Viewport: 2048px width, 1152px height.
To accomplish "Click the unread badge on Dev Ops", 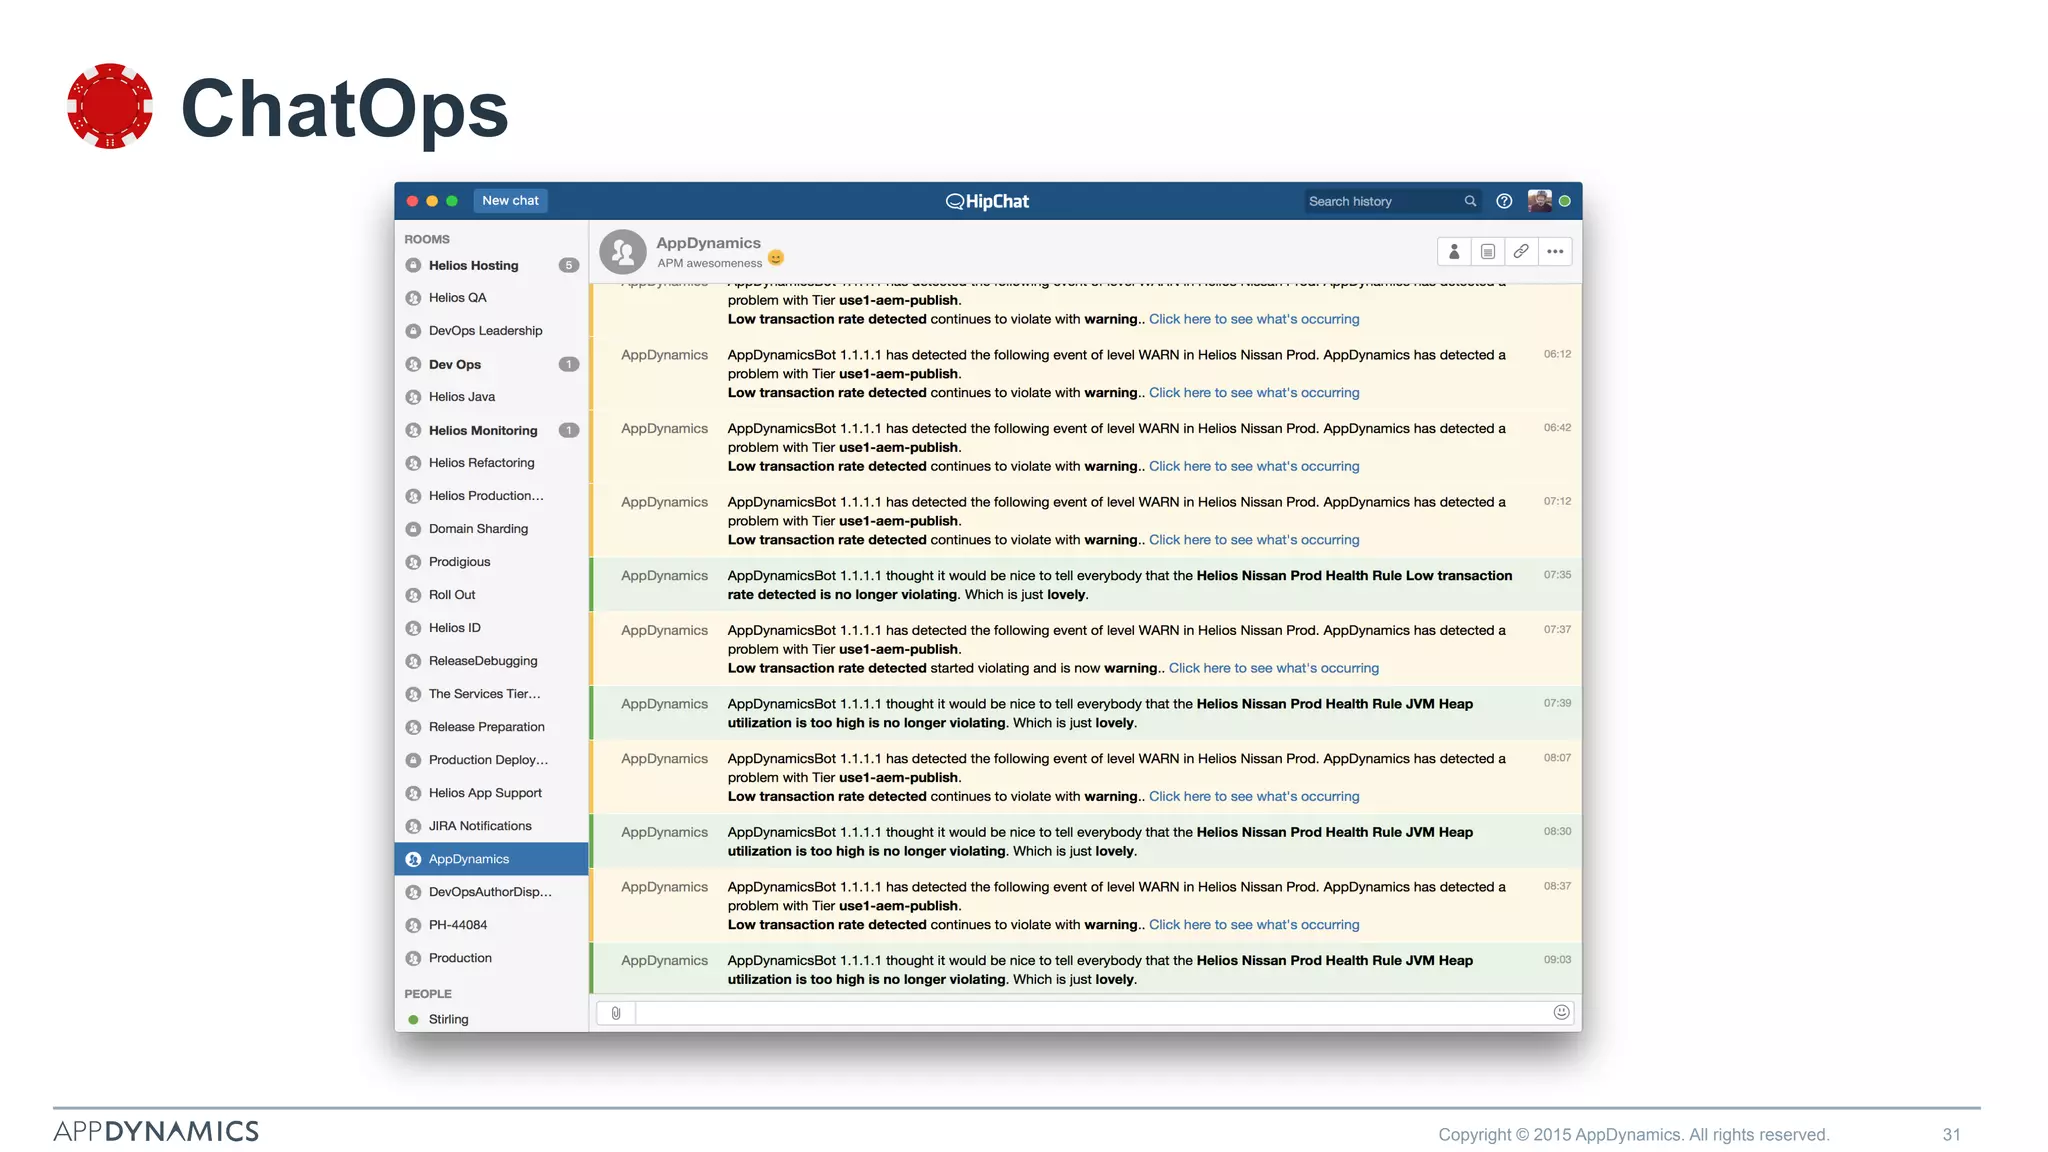I will click(x=568, y=365).
